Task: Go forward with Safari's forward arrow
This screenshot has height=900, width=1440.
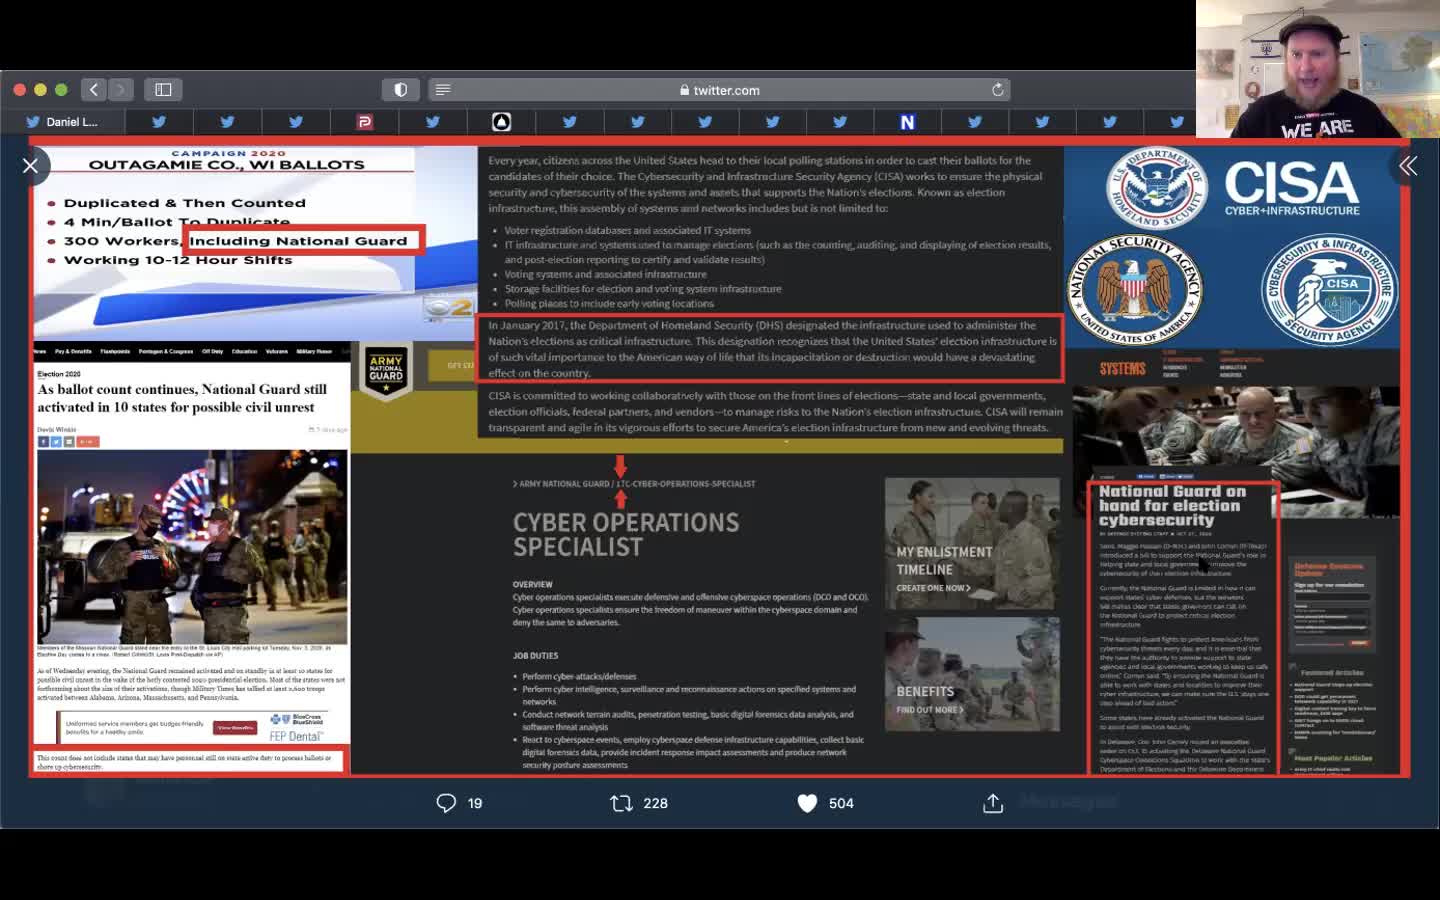Action: (x=120, y=90)
